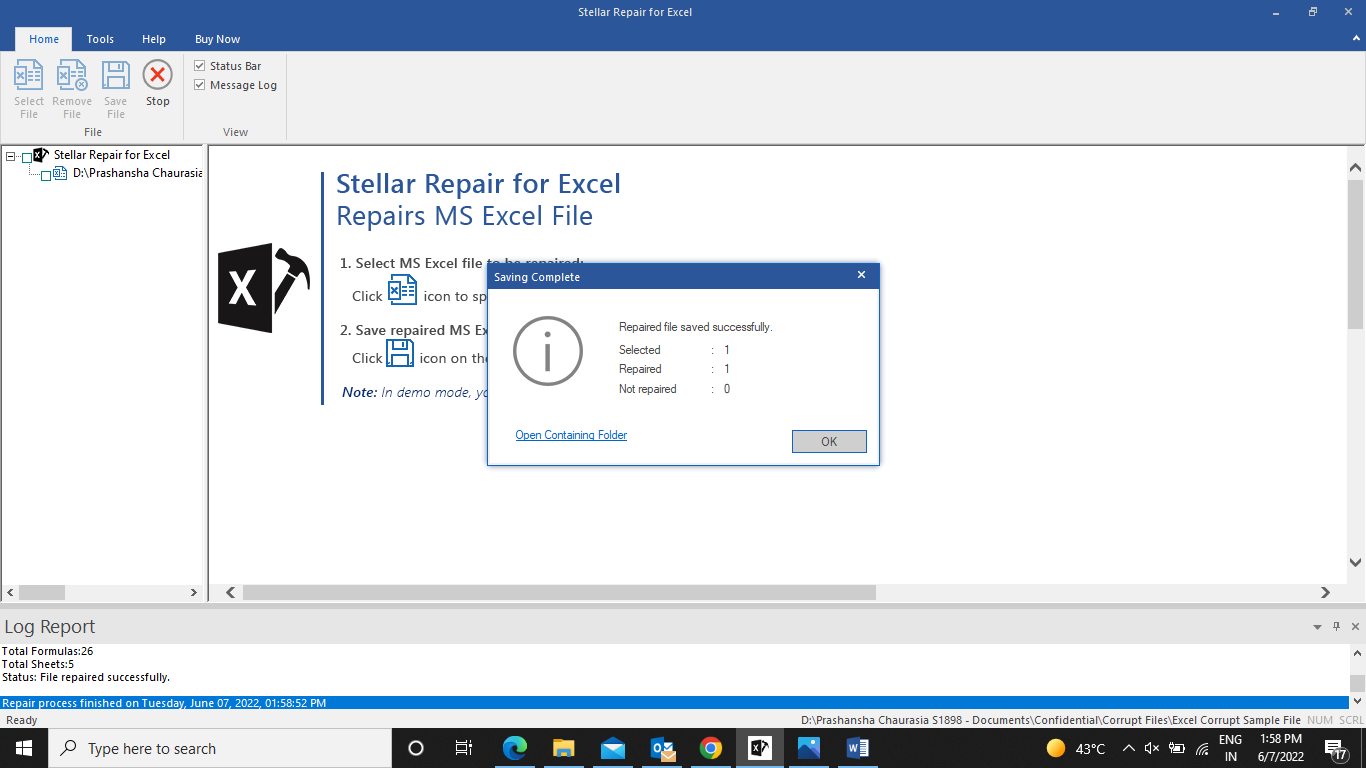This screenshot has width=1366, height=768.
Task: Open the Tools ribbon tab
Action: pos(100,39)
